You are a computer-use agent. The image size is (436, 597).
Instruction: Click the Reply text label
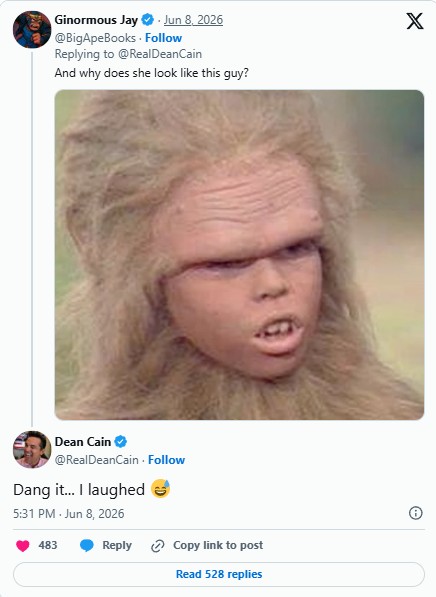[117, 545]
